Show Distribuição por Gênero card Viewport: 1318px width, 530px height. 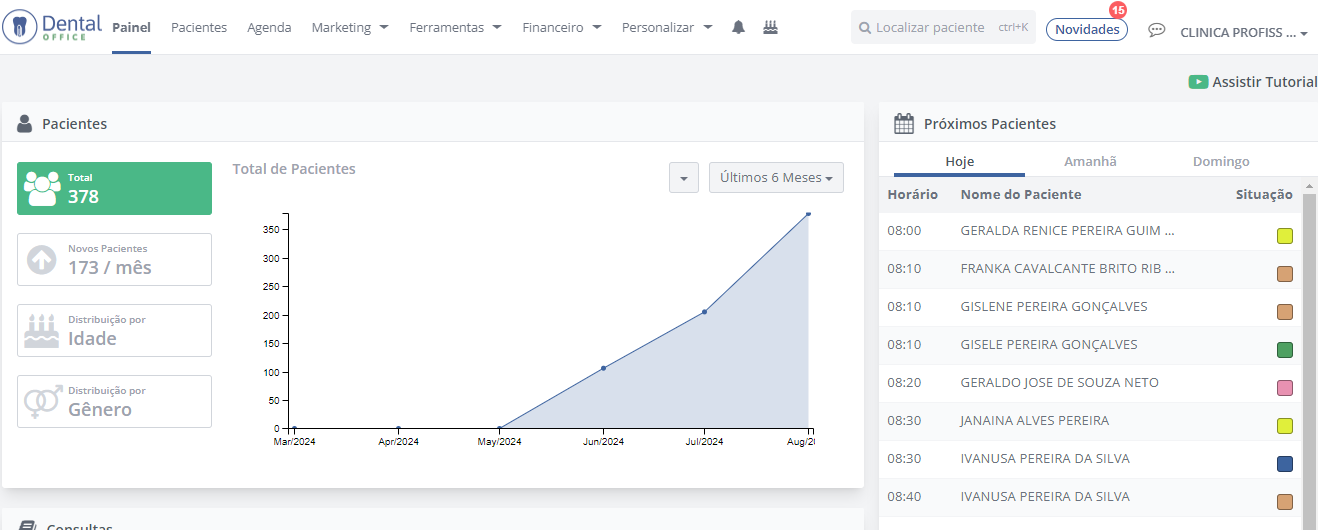pyautogui.click(x=114, y=402)
